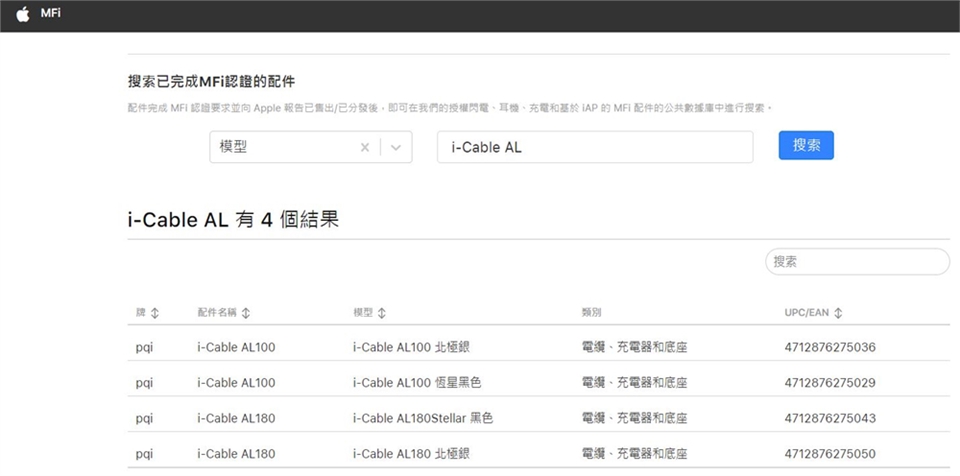Sort by 模型 column sort icon
Image resolution: width=960 pixels, height=476 pixels.
coord(382,313)
